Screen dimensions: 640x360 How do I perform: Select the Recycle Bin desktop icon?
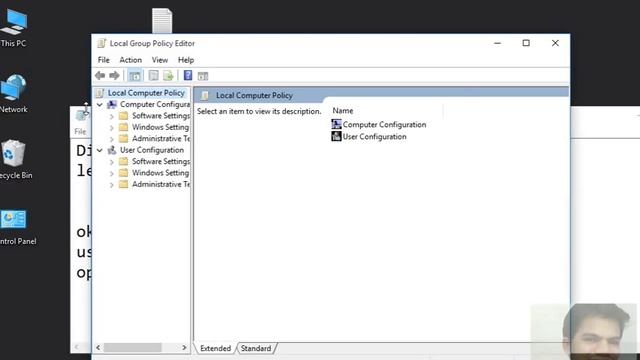(x=15, y=160)
